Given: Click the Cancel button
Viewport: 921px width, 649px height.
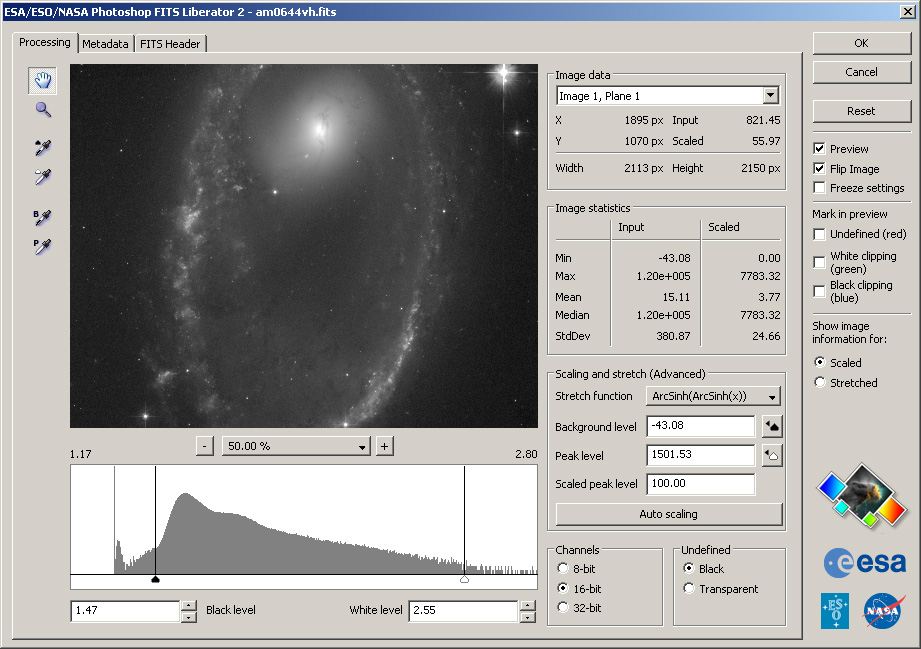Looking at the screenshot, I should 862,72.
